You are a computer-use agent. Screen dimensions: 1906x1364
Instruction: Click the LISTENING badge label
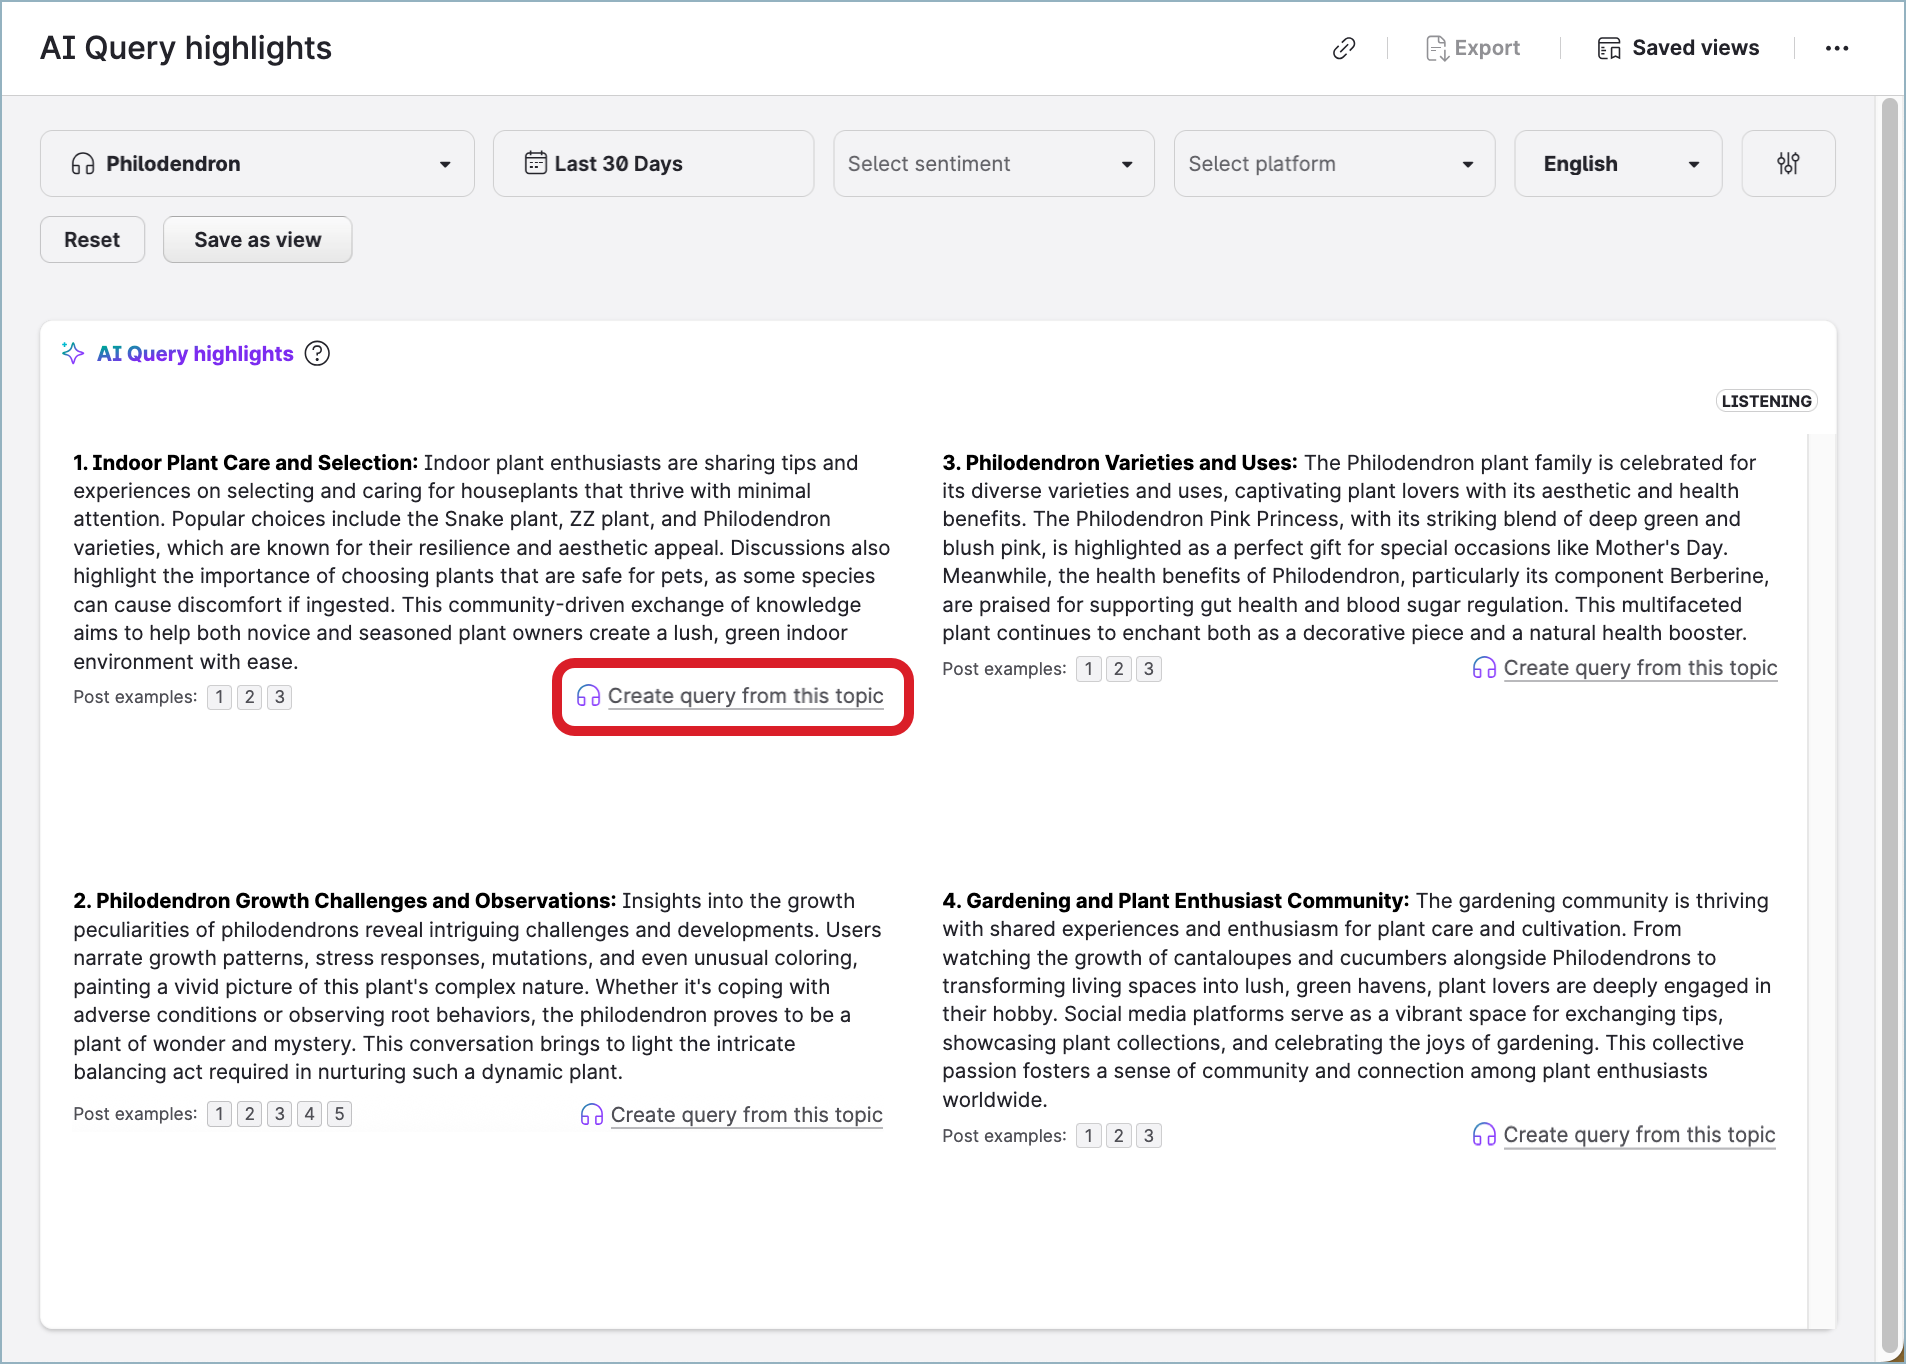(x=1766, y=401)
